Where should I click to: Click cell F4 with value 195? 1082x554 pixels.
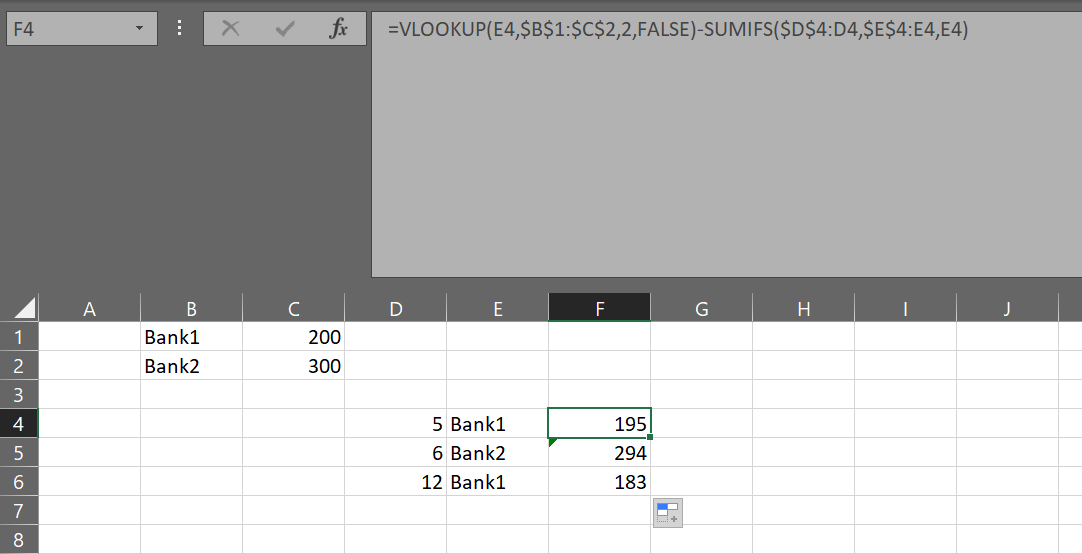pyautogui.click(x=600, y=424)
